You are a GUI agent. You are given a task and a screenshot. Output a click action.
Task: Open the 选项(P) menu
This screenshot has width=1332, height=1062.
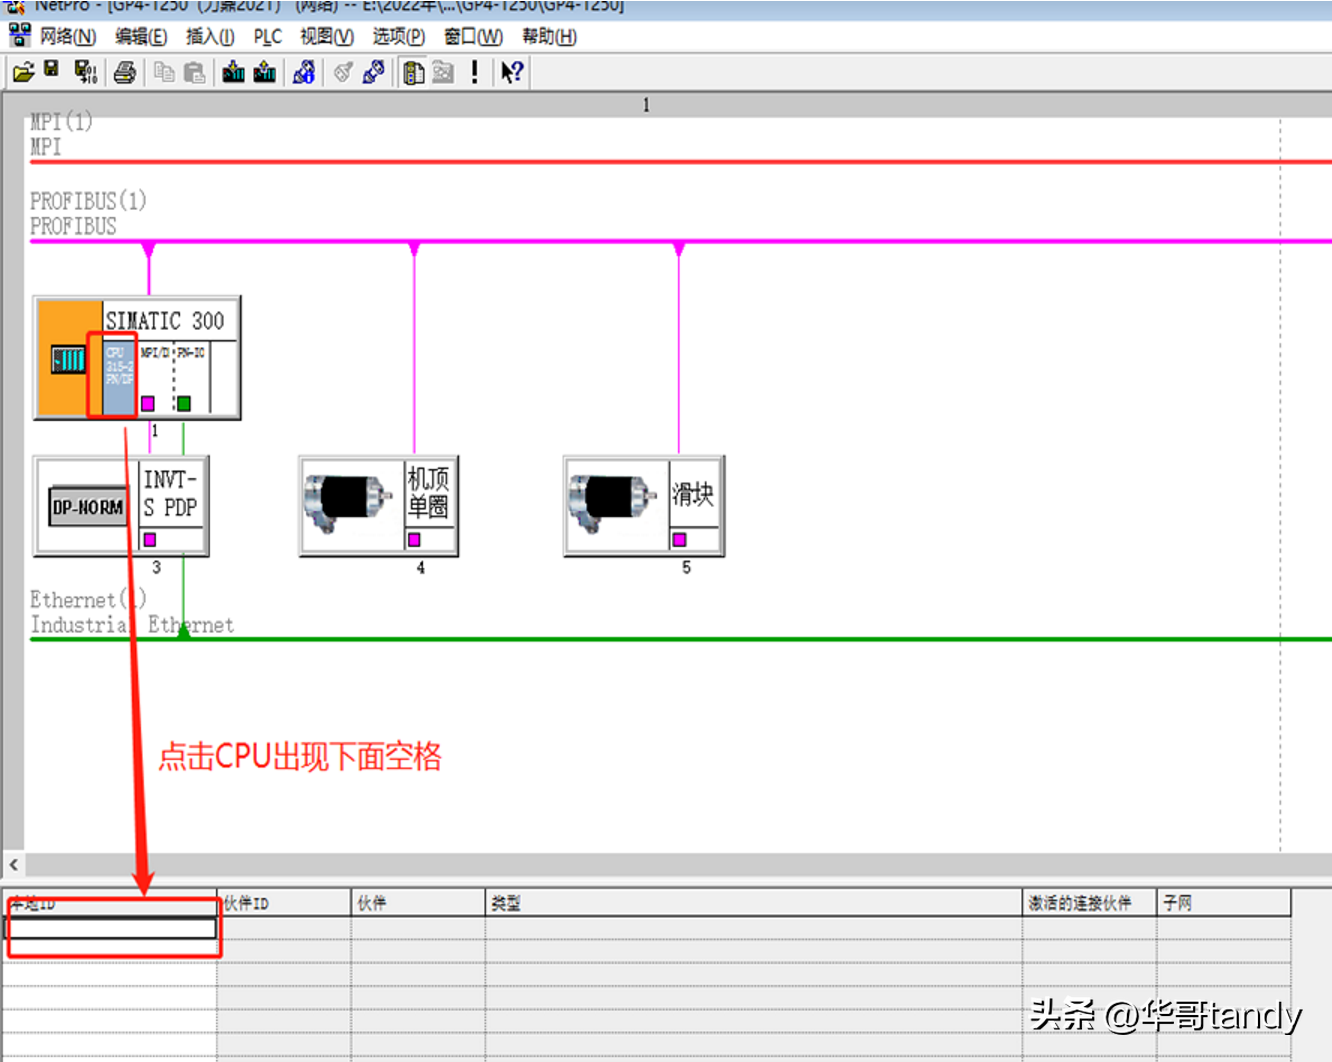[398, 37]
